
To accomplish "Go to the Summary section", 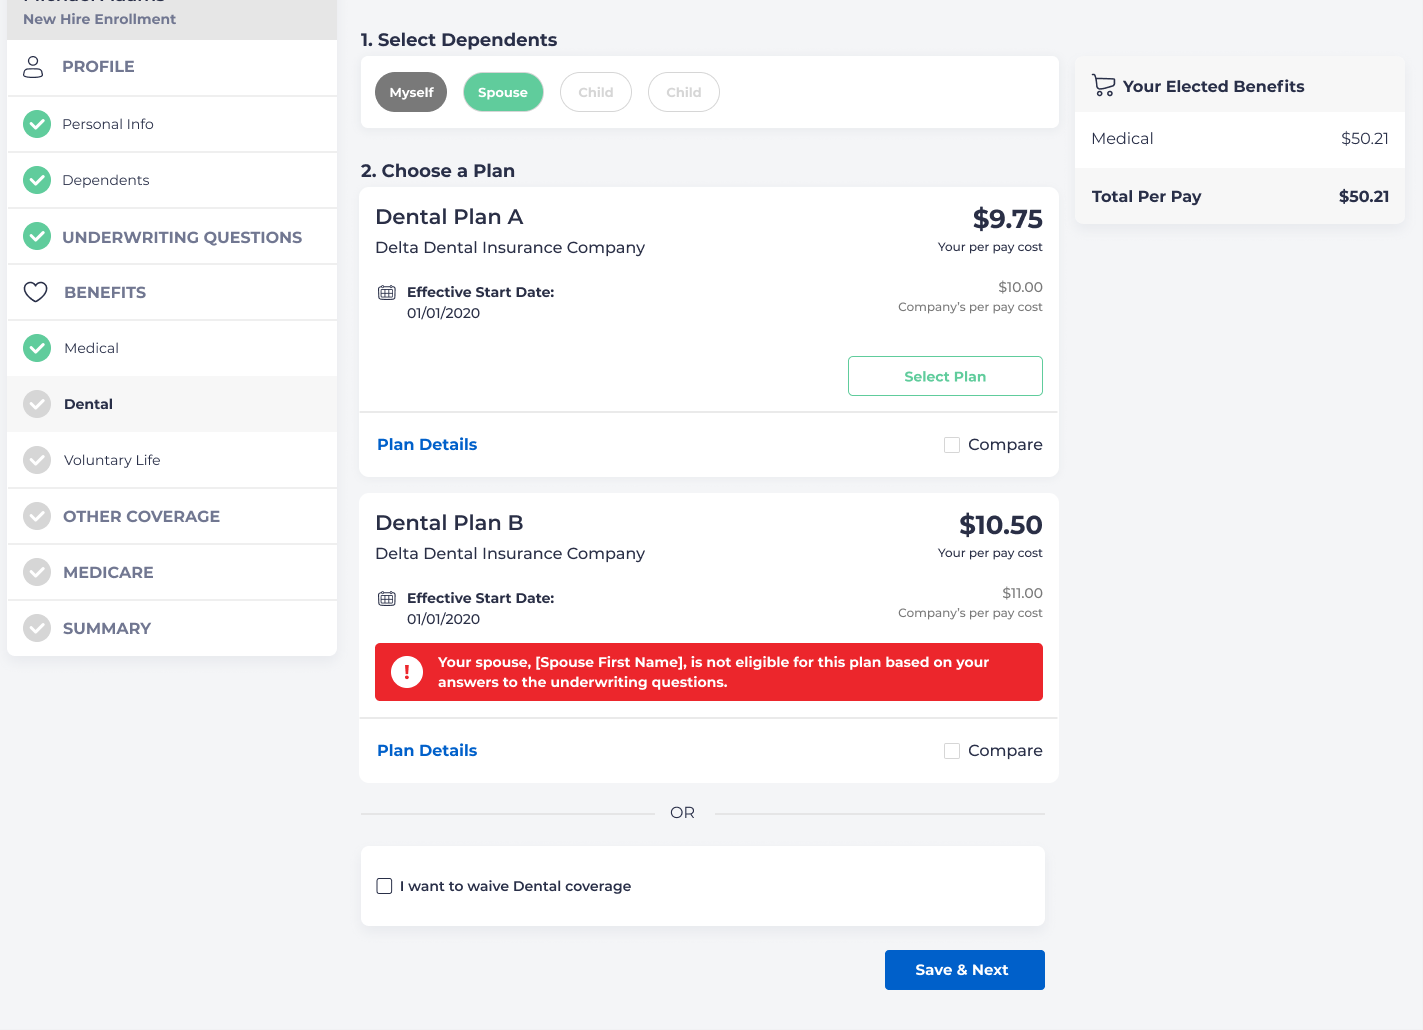I will tap(107, 628).
